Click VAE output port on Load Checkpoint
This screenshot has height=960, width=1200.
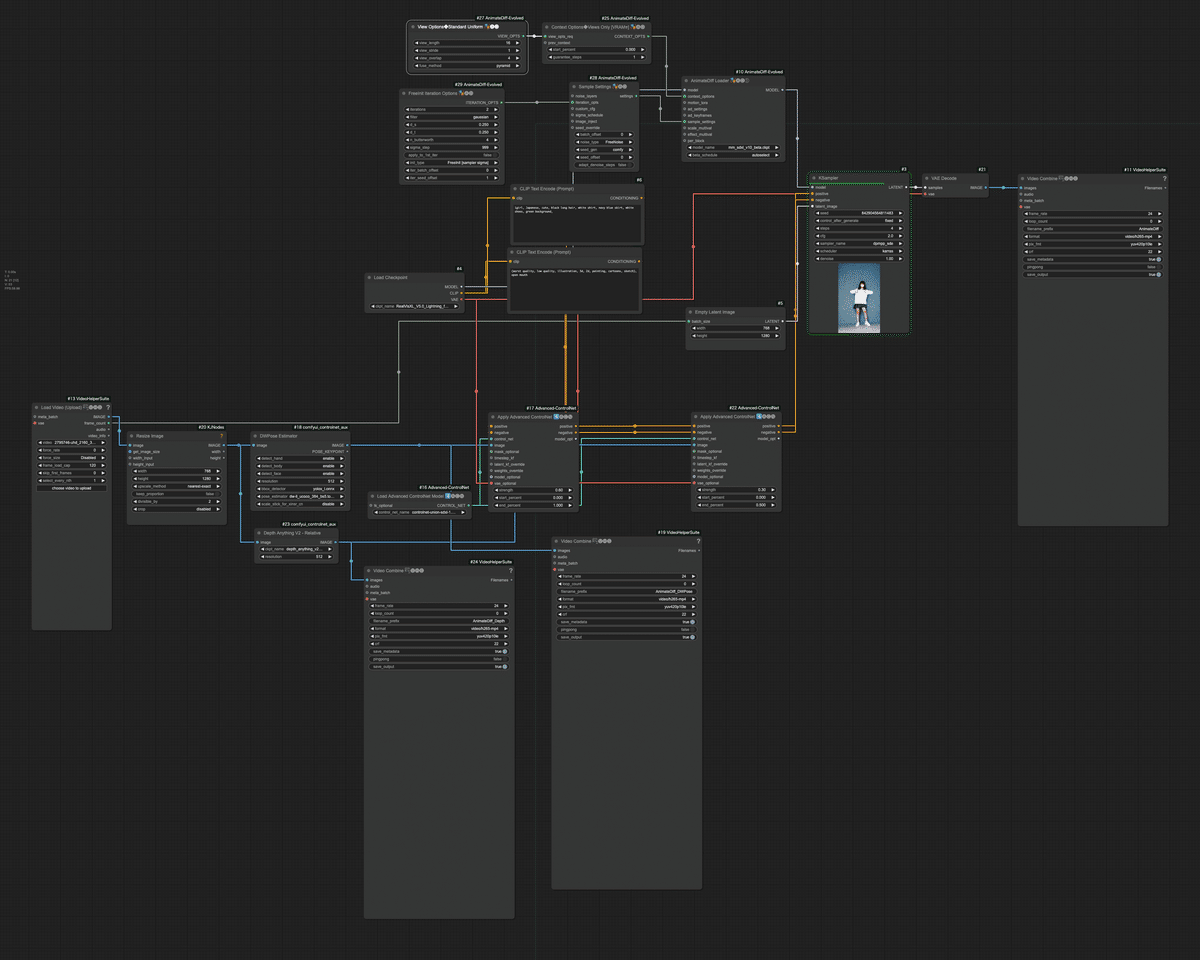[462, 299]
